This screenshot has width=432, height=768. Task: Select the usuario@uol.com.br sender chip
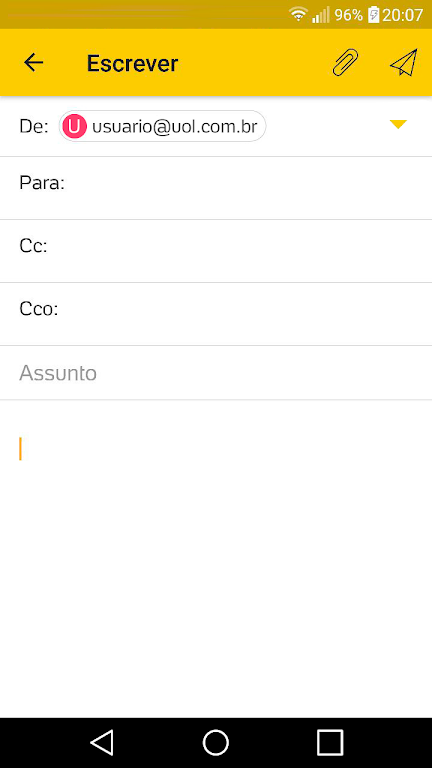162,126
